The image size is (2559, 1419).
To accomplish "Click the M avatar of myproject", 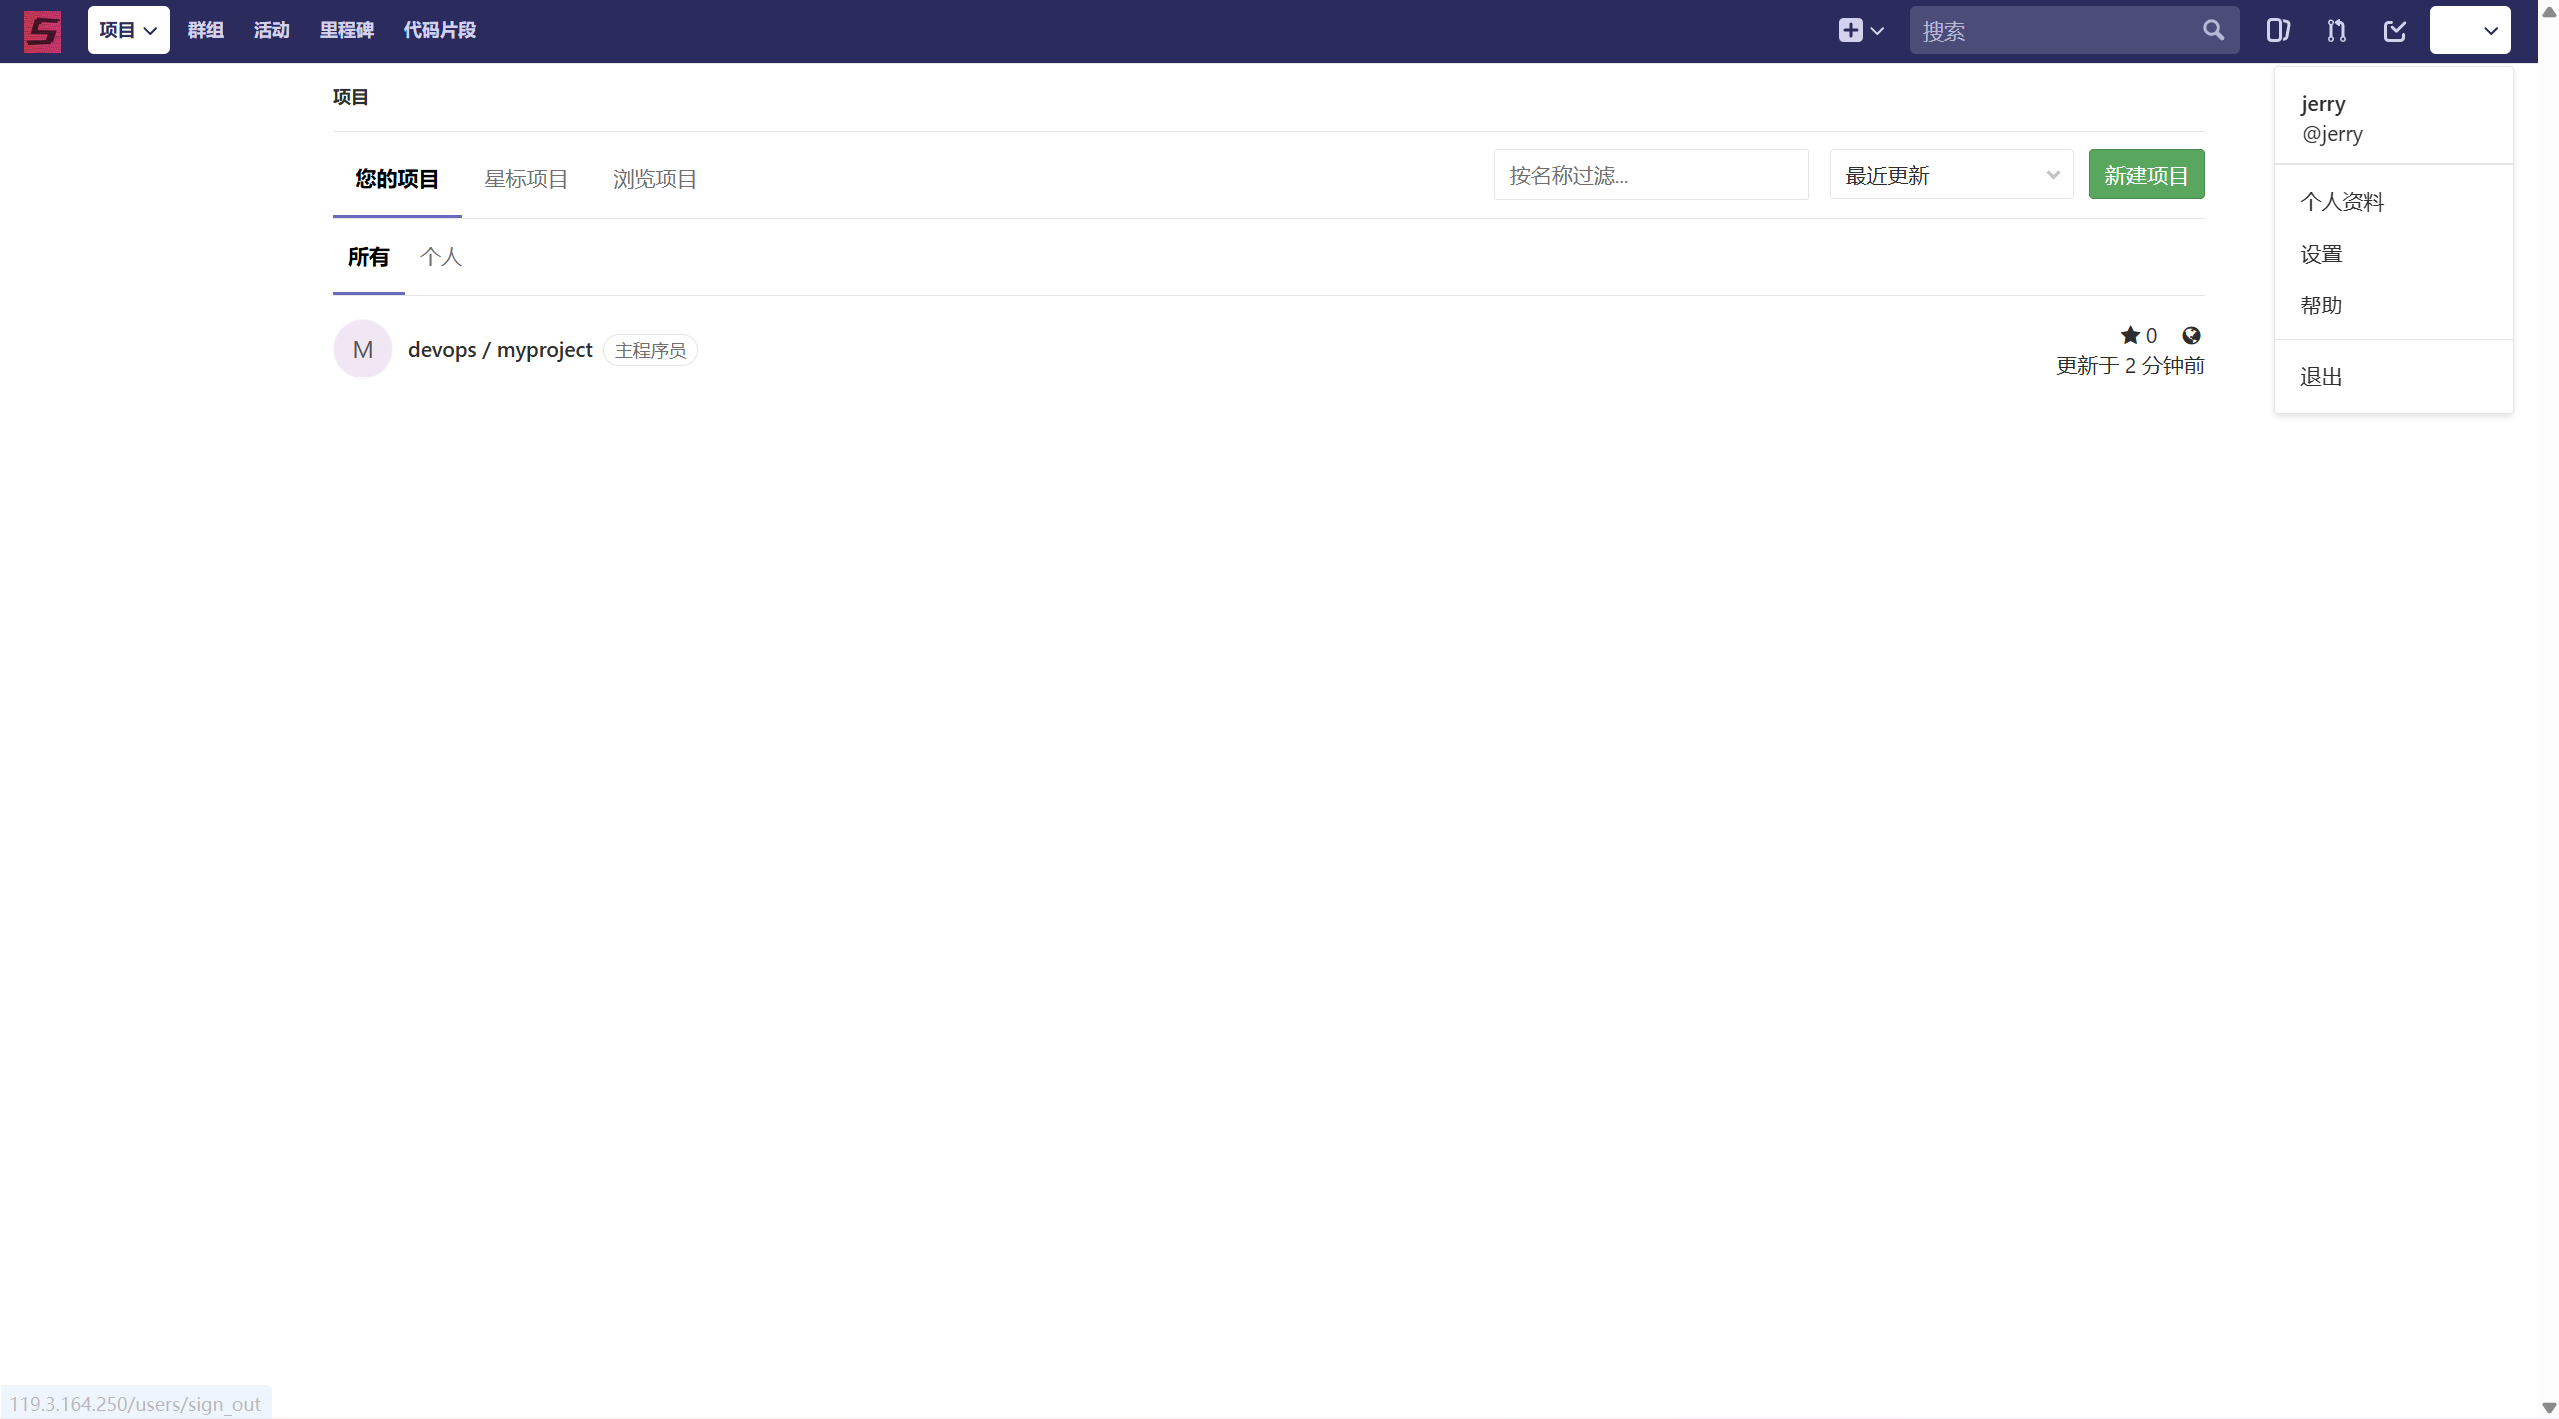I will tap(363, 349).
